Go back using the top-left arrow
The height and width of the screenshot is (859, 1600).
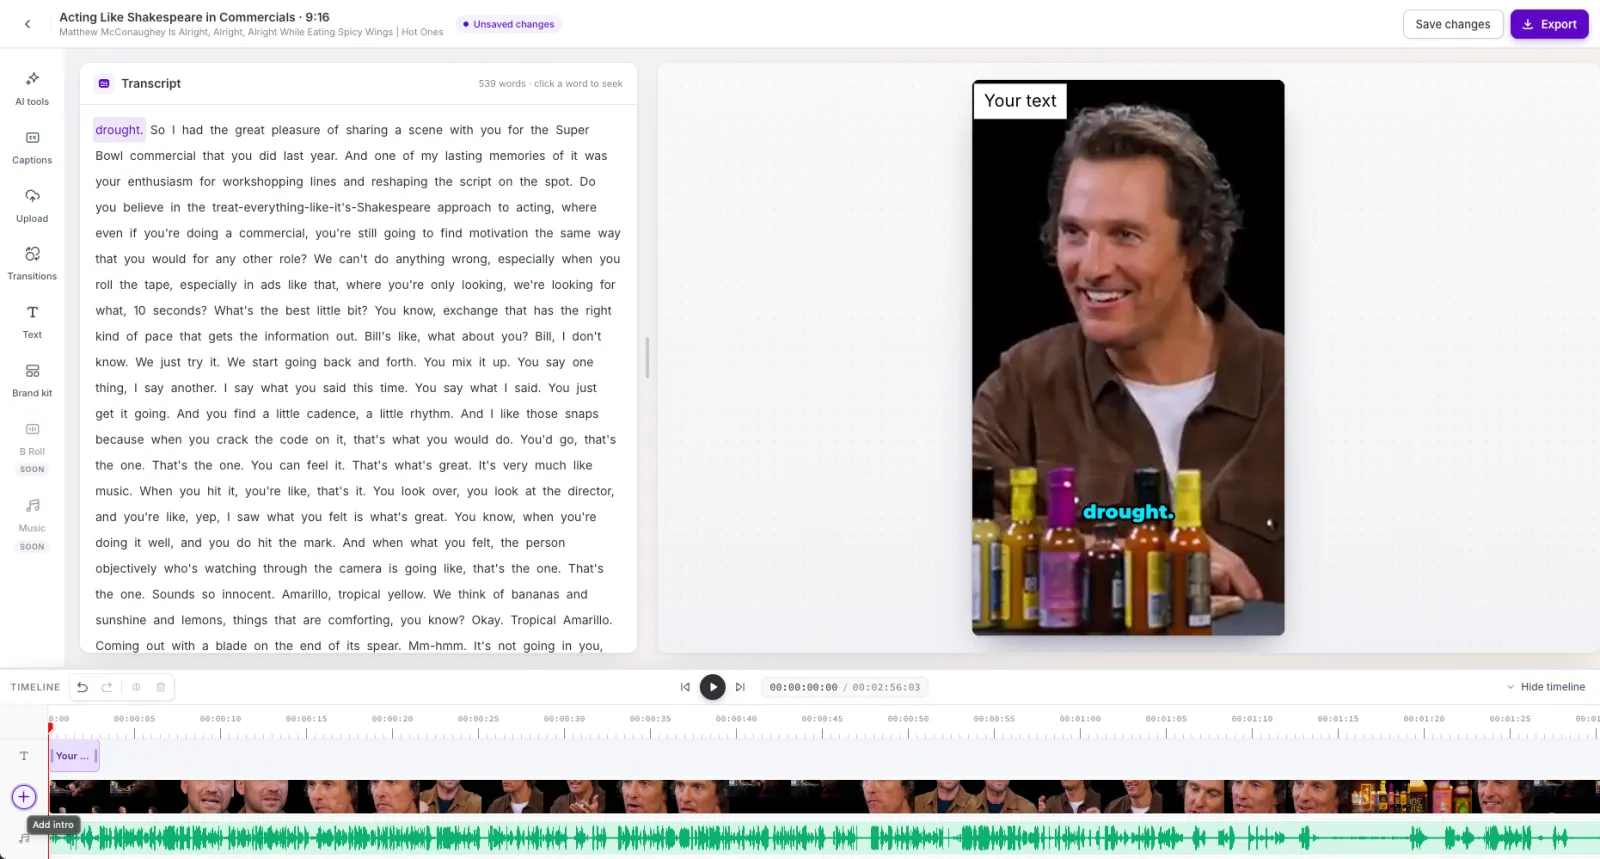tap(27, 24)
